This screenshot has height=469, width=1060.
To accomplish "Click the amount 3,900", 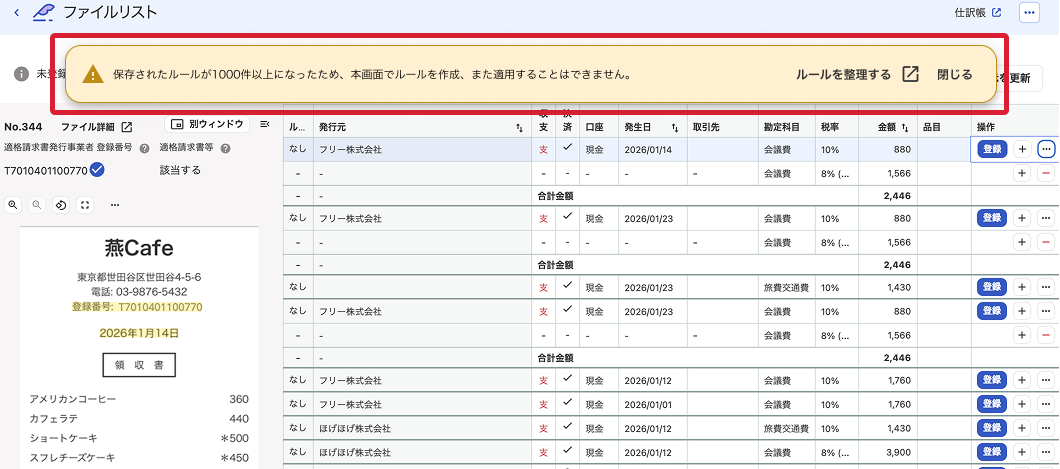I will [900, 452].
